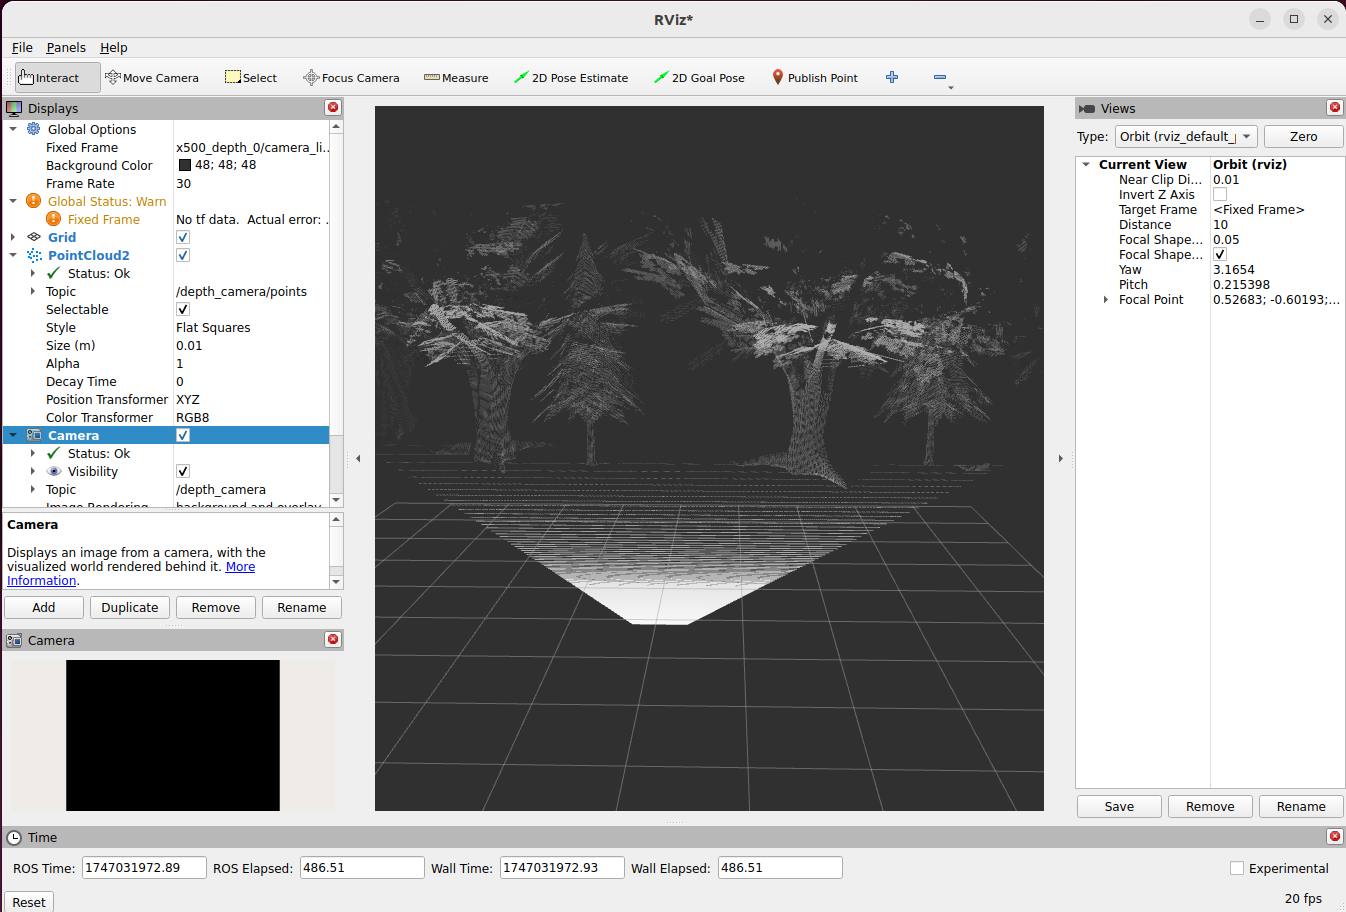Collapse the Current View node
The image size is (1346, 912).
[1086, 164]
